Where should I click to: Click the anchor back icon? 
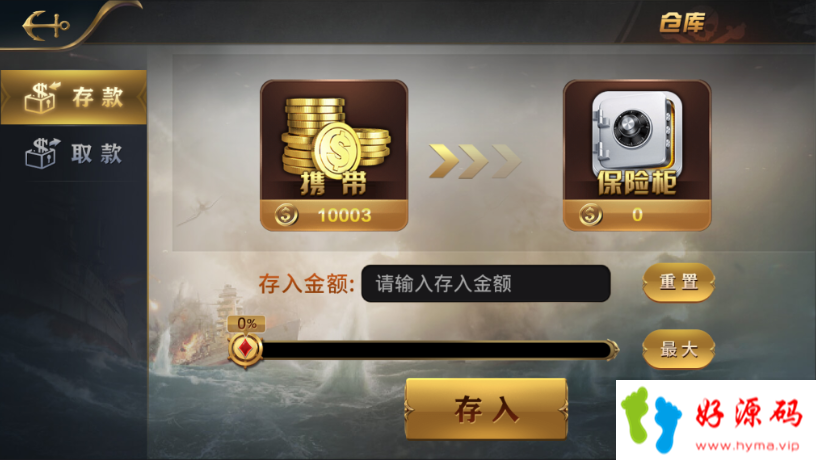point(46,25)
